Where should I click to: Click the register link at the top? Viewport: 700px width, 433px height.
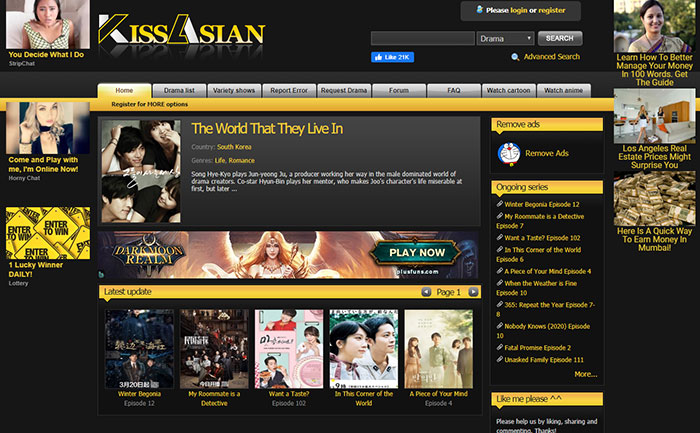pos(551,10)
